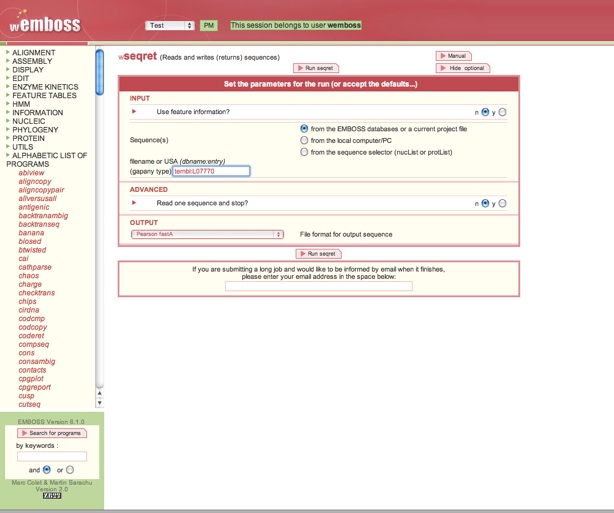Image resolution: width=614 pixels, height=513 pixels.
Task: Open the antigenic program
Action: 34,207
